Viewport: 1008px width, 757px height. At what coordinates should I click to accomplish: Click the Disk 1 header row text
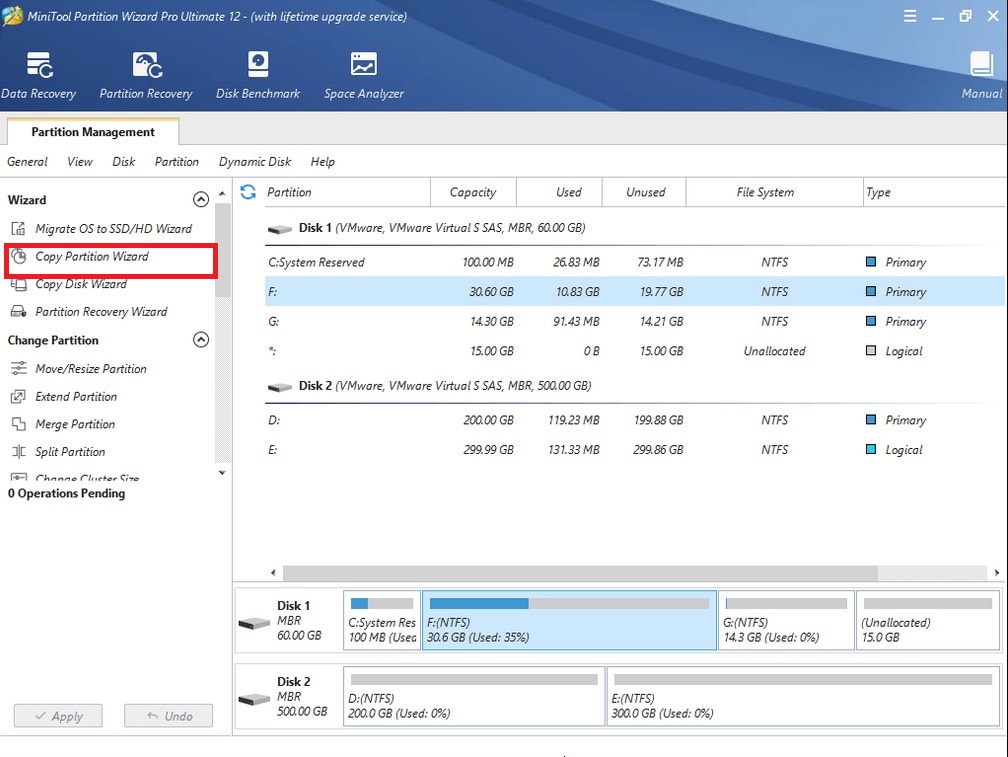442,227
